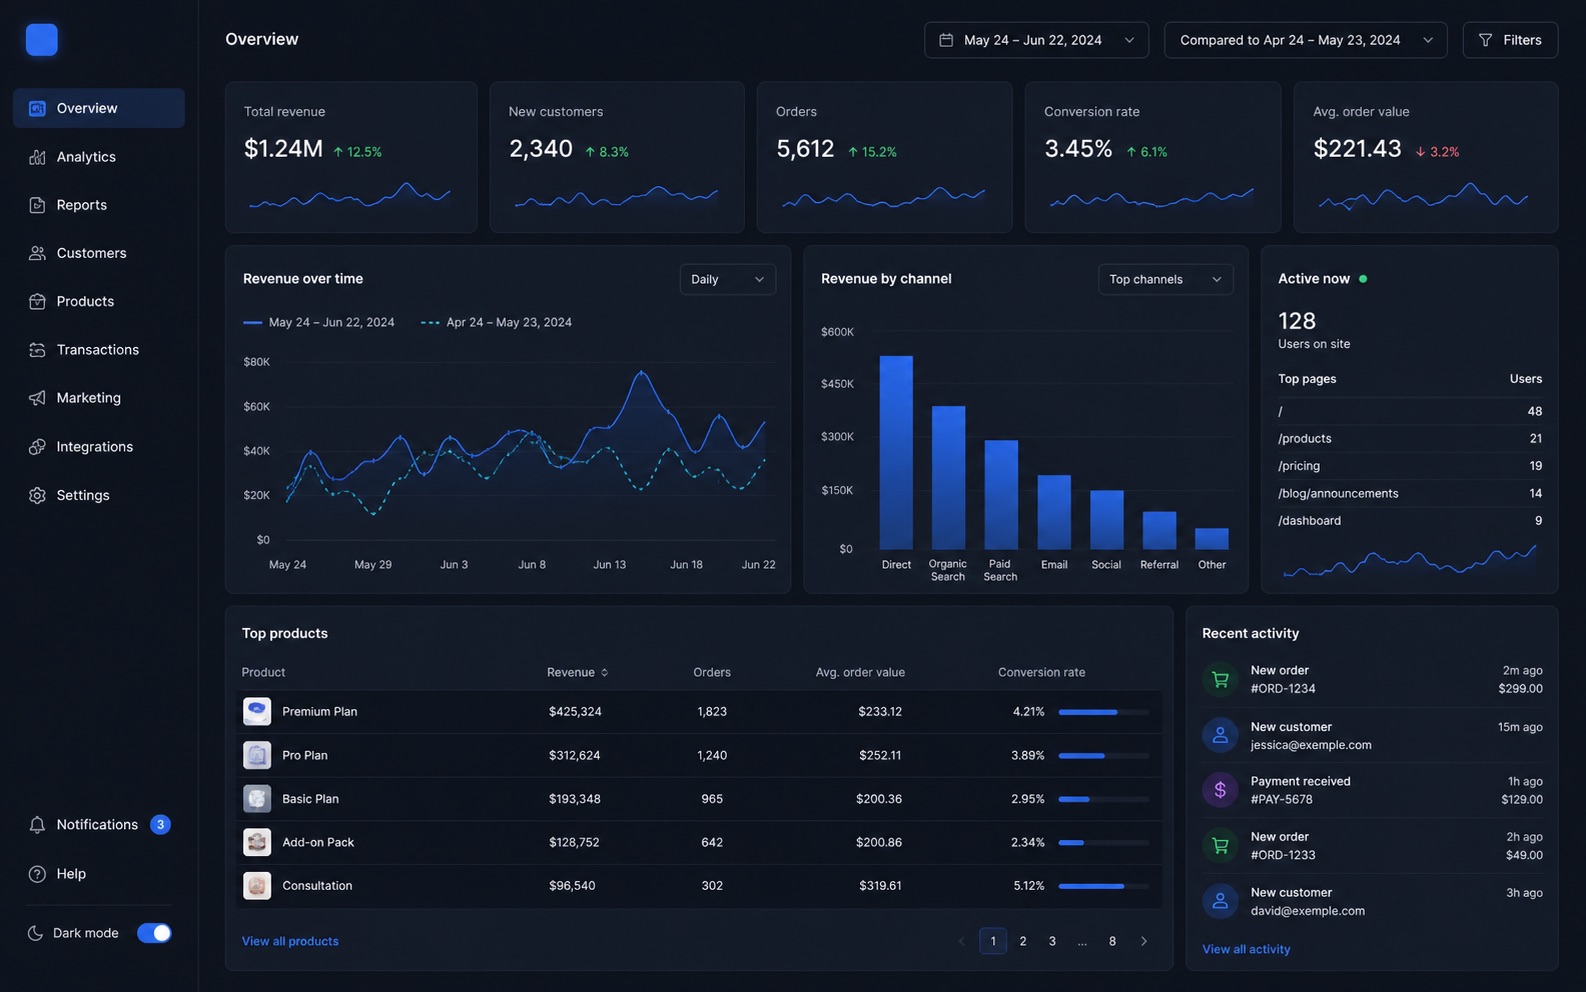Click the Help question mark icon
The image size is (1586, 992).
tap(37, 874)
